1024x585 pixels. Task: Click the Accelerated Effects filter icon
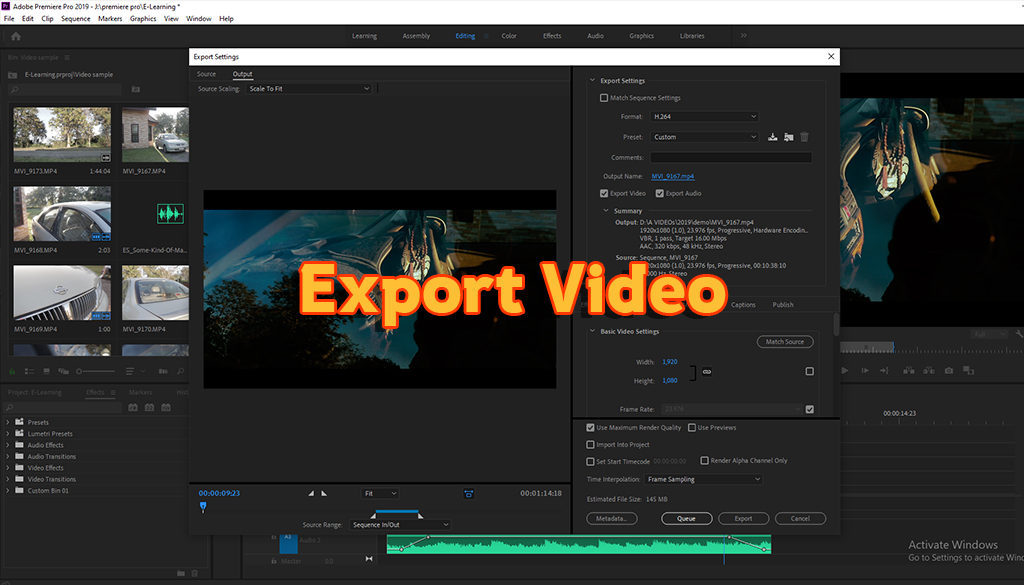click(x=133, y=407)
